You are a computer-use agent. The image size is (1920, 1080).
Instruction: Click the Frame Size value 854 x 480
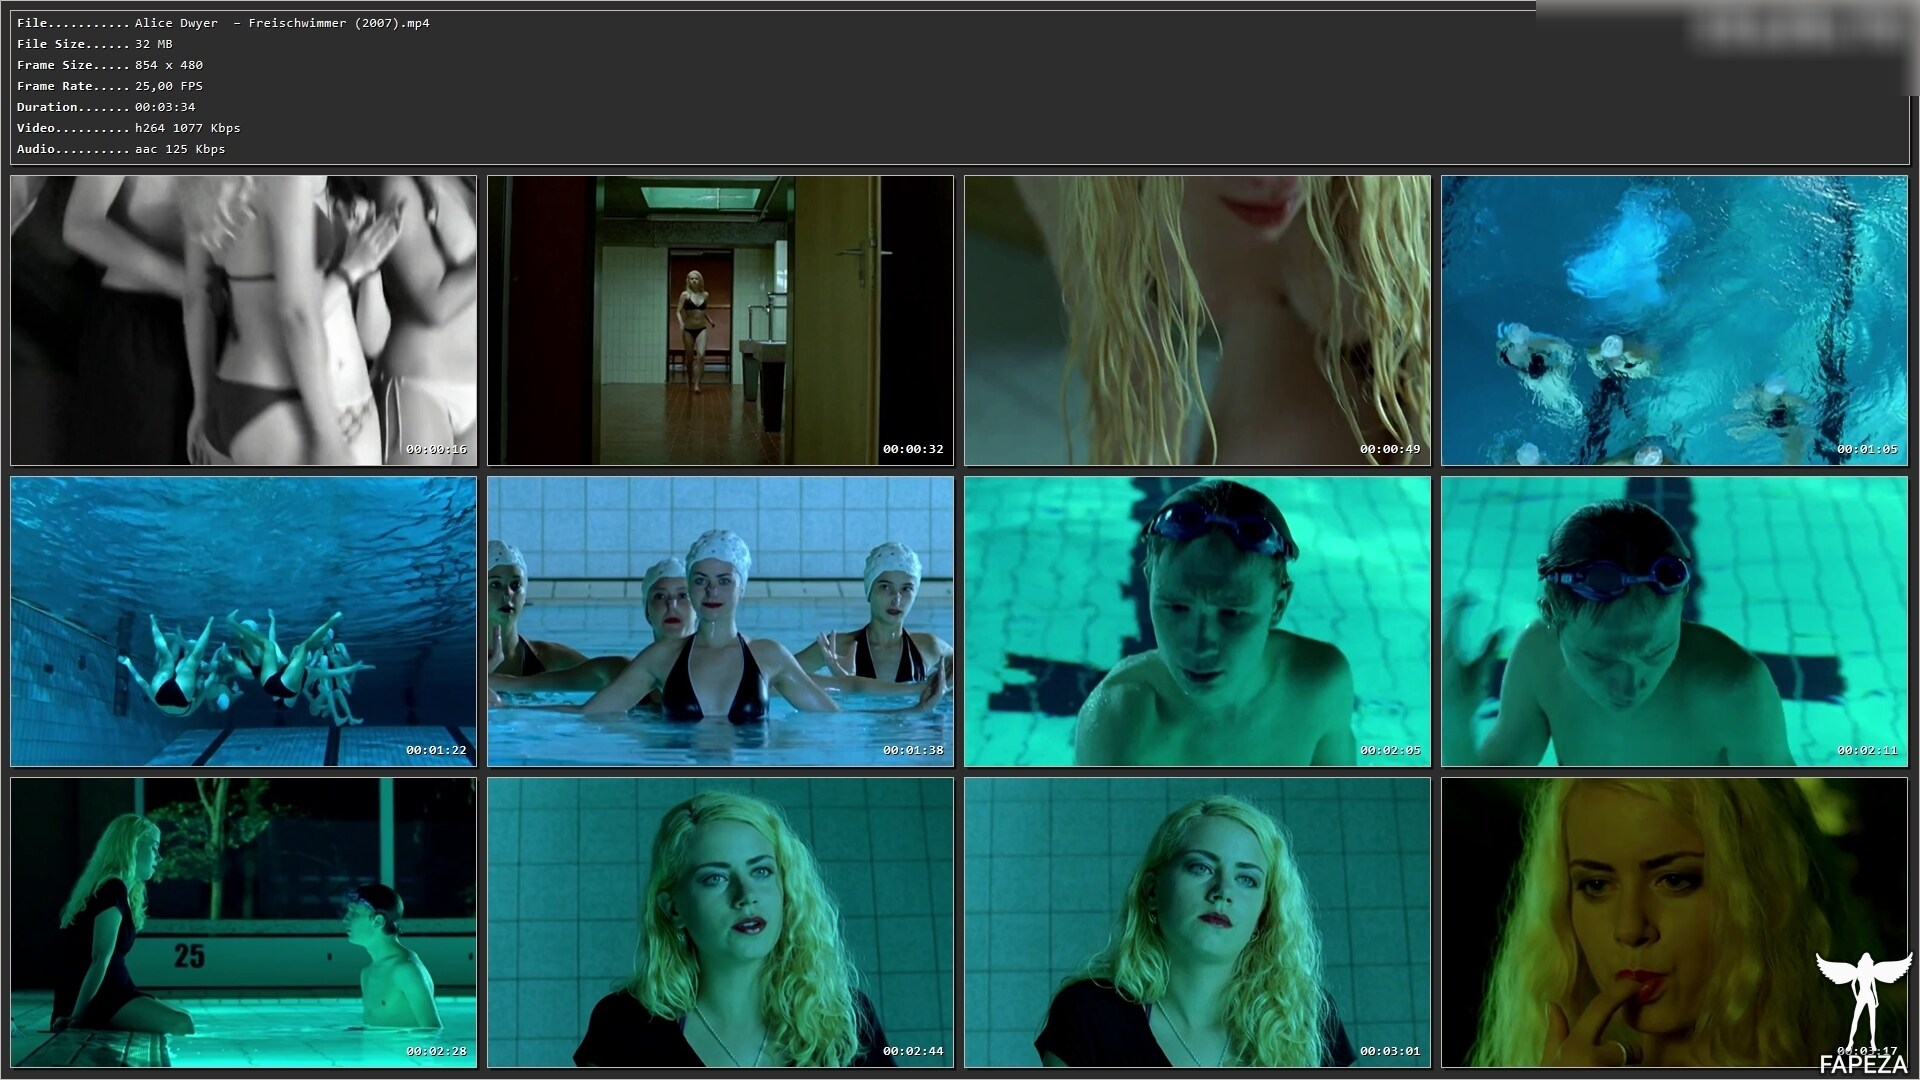(169, 65)
